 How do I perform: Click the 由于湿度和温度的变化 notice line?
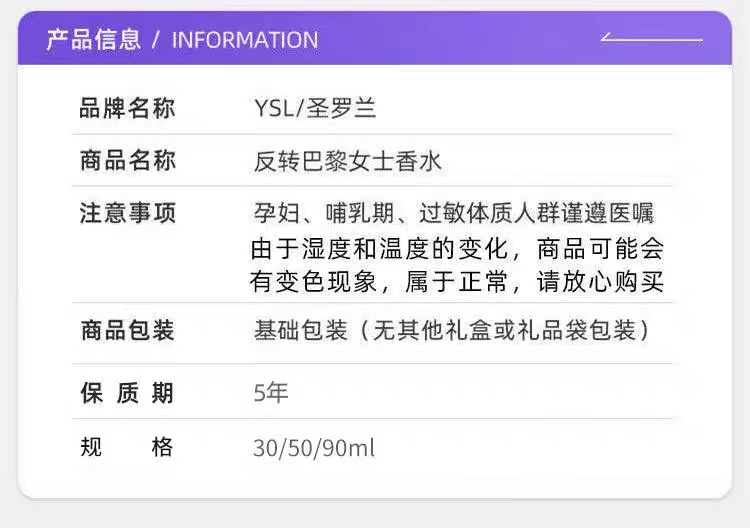tap(456, 248)
